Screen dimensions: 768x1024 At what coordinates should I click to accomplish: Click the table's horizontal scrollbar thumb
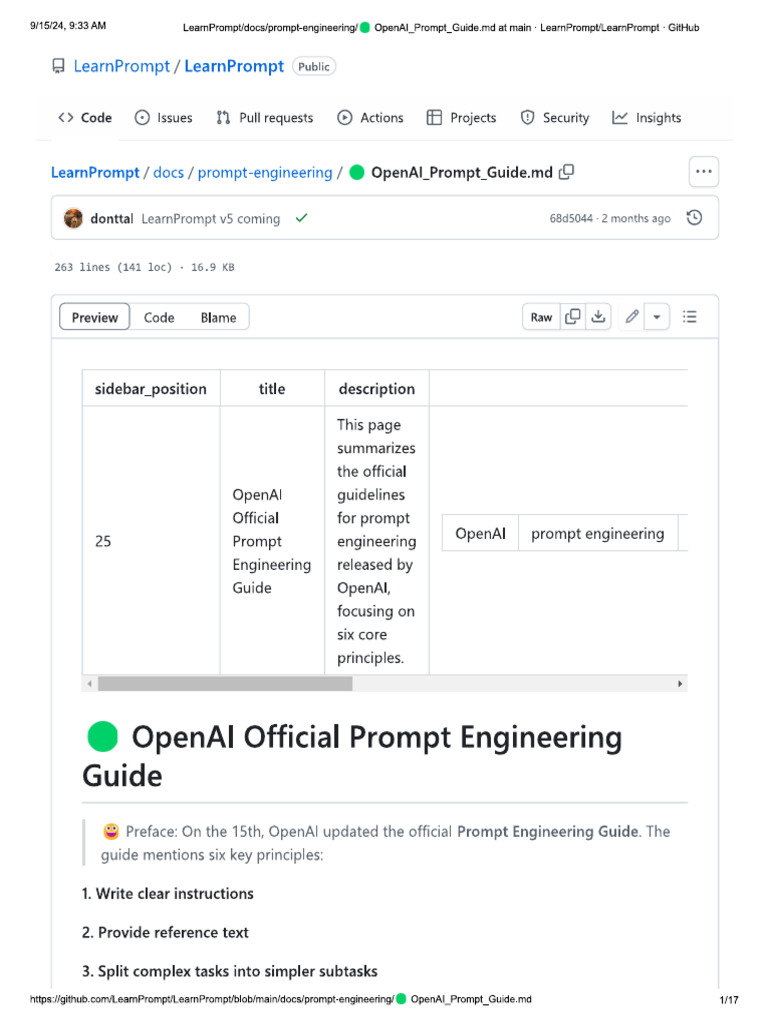[225, 684]
